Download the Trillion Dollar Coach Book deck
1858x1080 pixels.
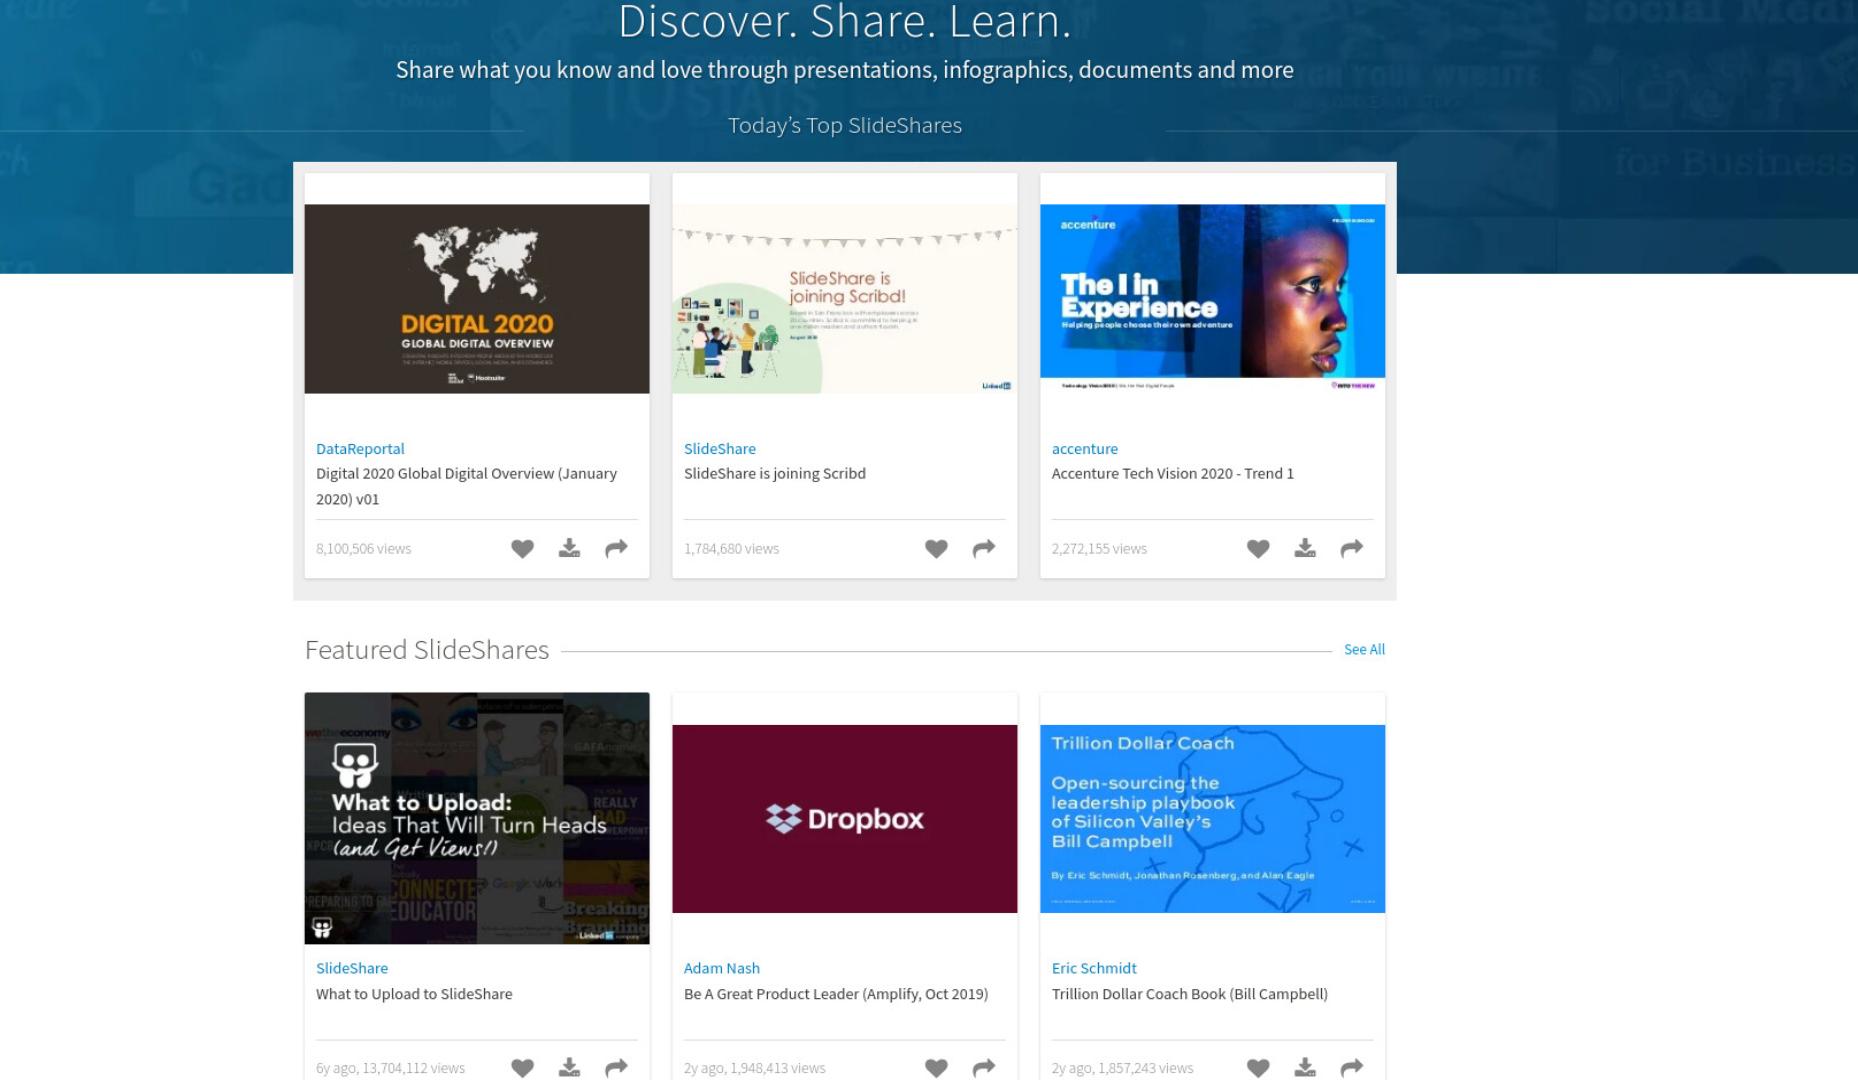point(1305,1068)
